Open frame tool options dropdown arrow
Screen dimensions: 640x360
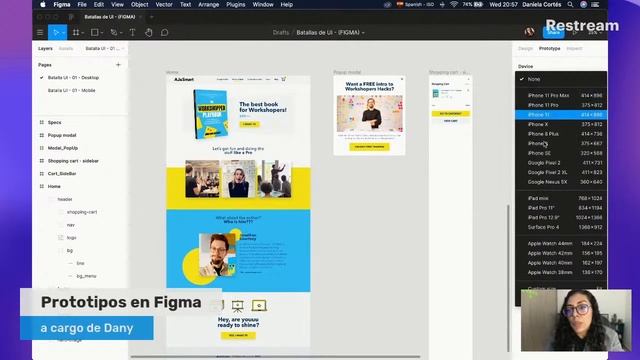[x=82, y=33]
